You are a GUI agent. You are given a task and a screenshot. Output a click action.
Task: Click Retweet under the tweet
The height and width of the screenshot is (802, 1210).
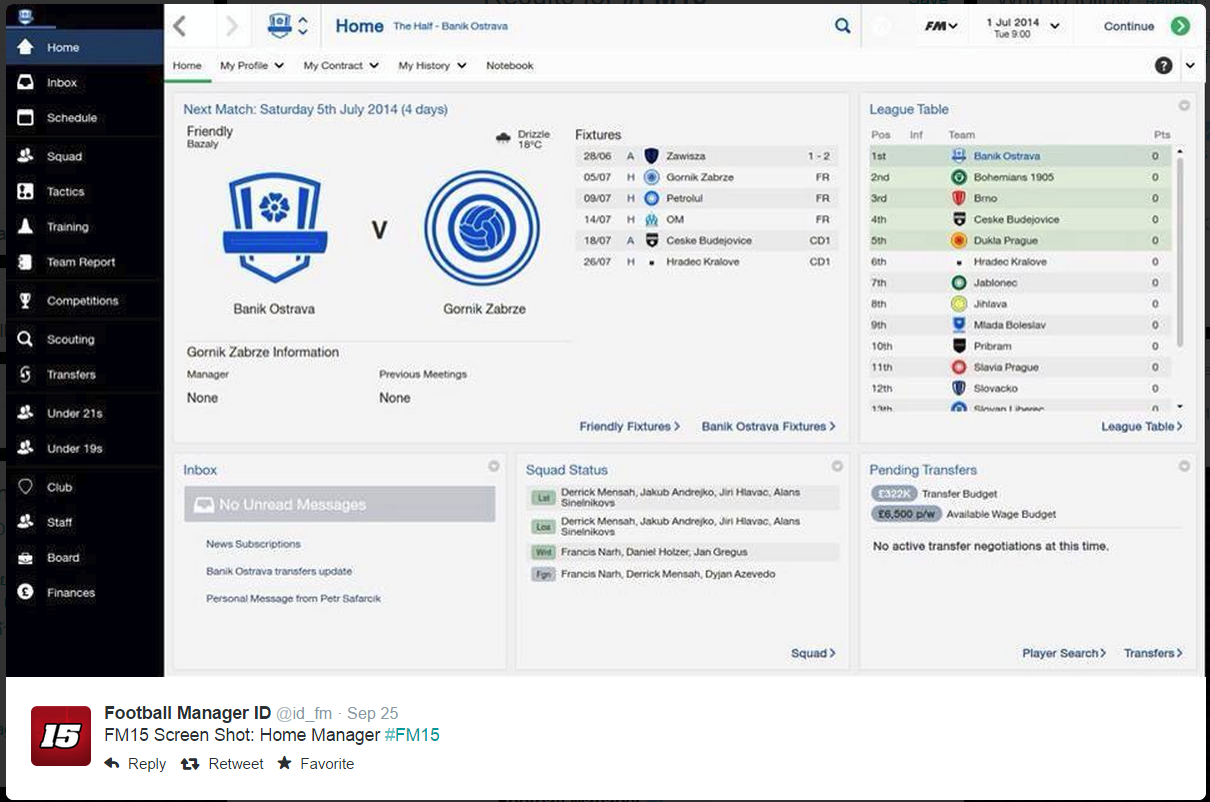[x=222, y=763]
